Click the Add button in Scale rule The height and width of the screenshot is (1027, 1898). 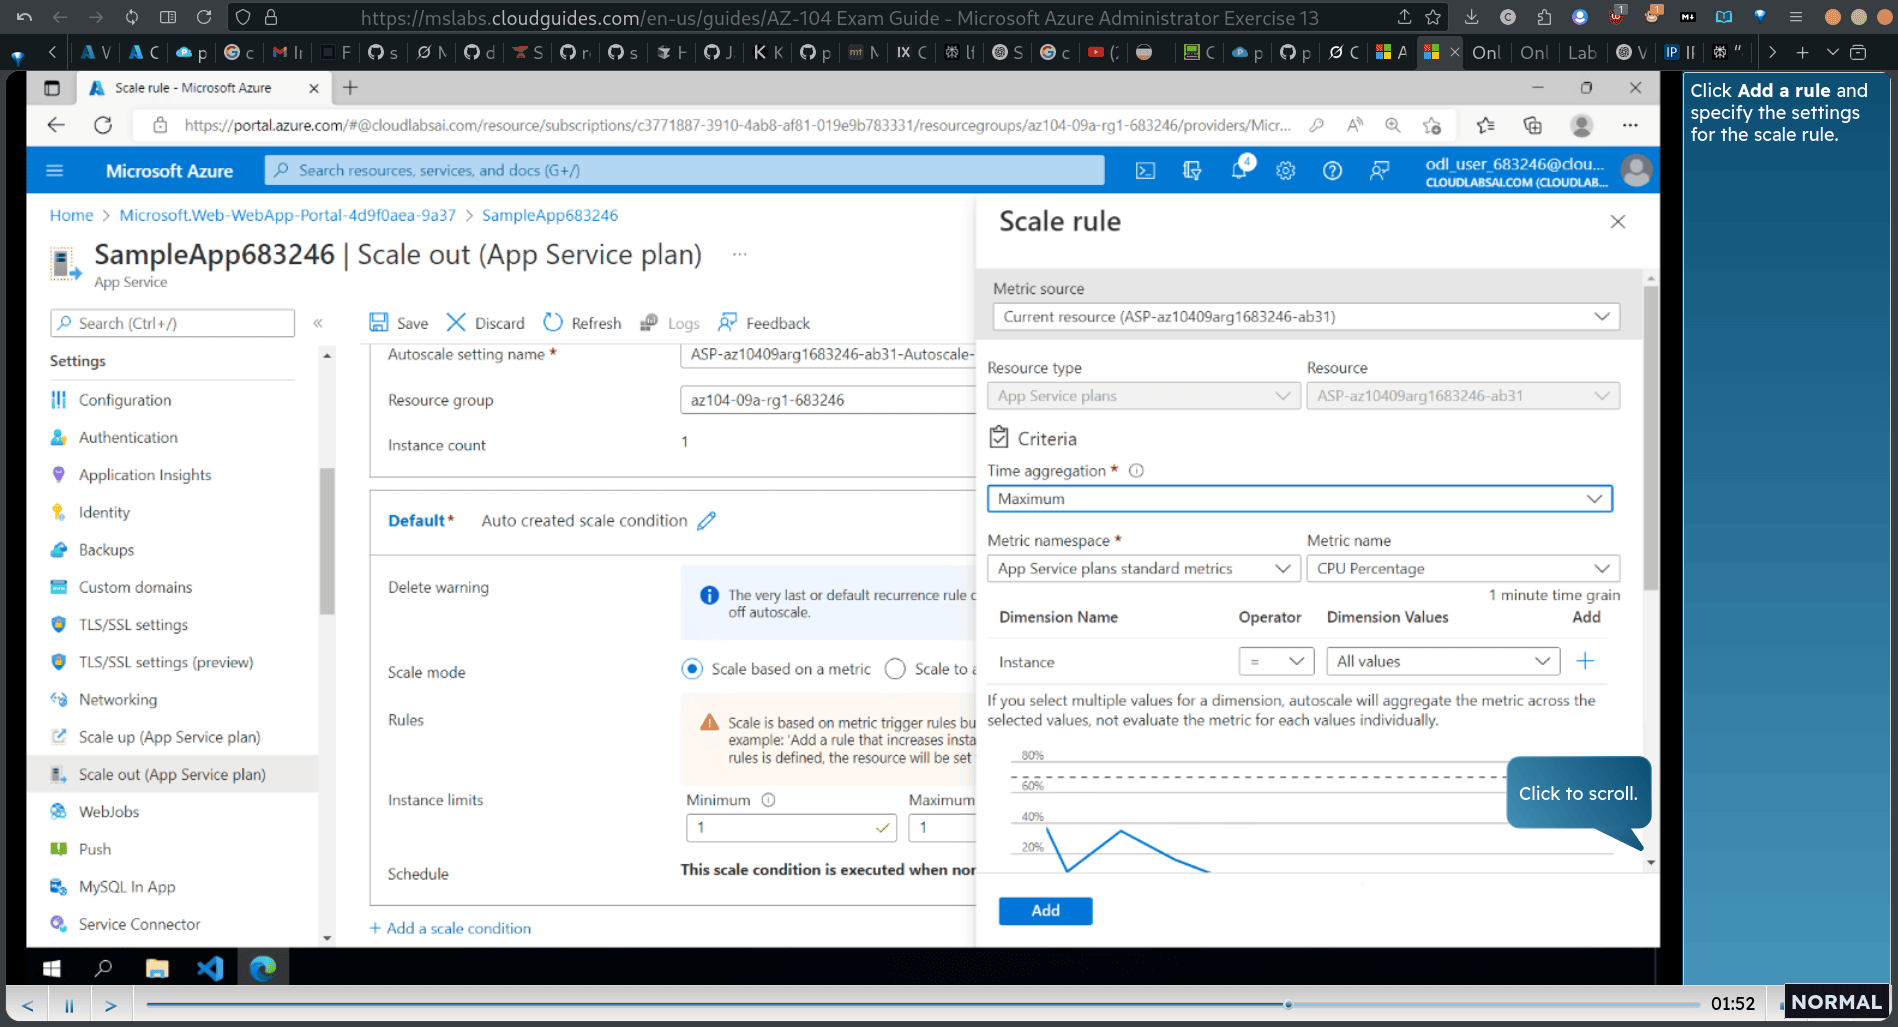(1045, 911)
